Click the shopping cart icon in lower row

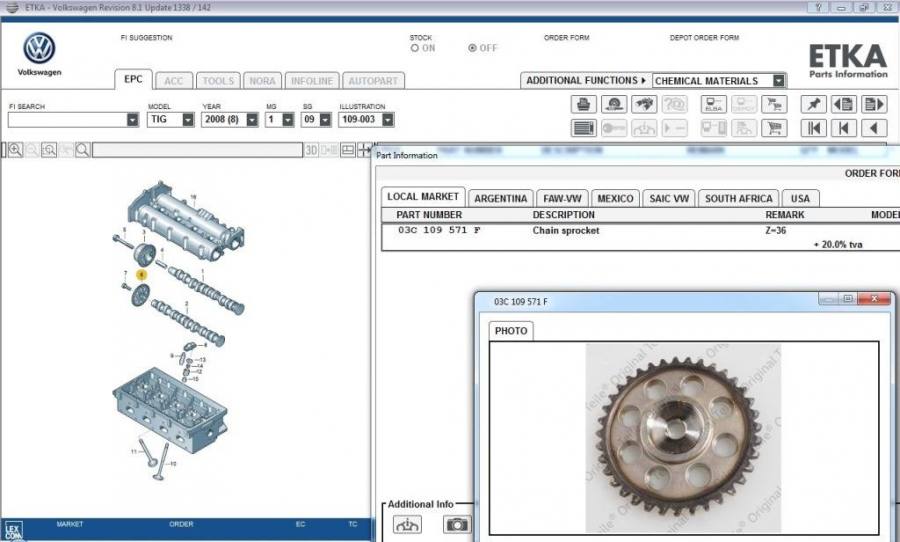pyautogui.click(x=773, y=128)
